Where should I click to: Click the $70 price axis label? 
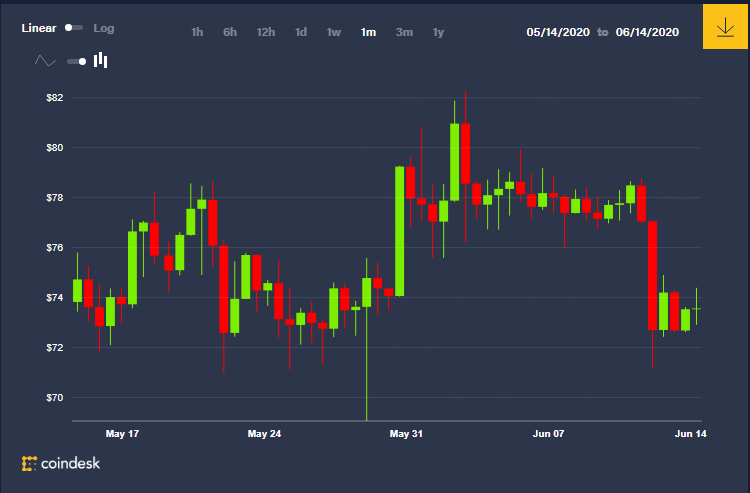pos(55,397)
